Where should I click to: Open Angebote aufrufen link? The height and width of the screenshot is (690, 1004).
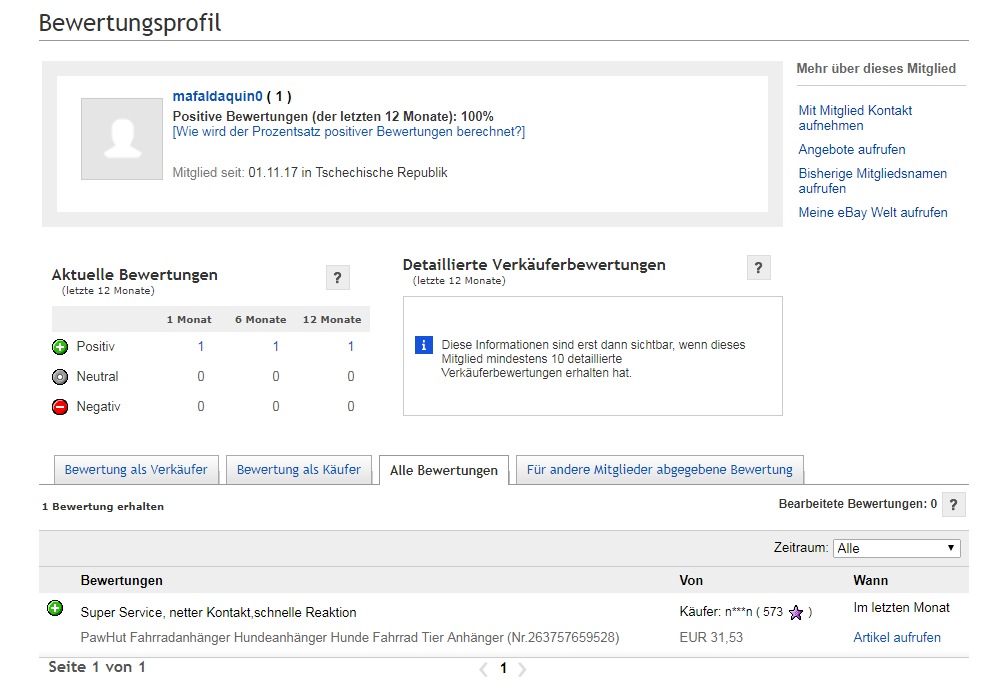point(852,150)
